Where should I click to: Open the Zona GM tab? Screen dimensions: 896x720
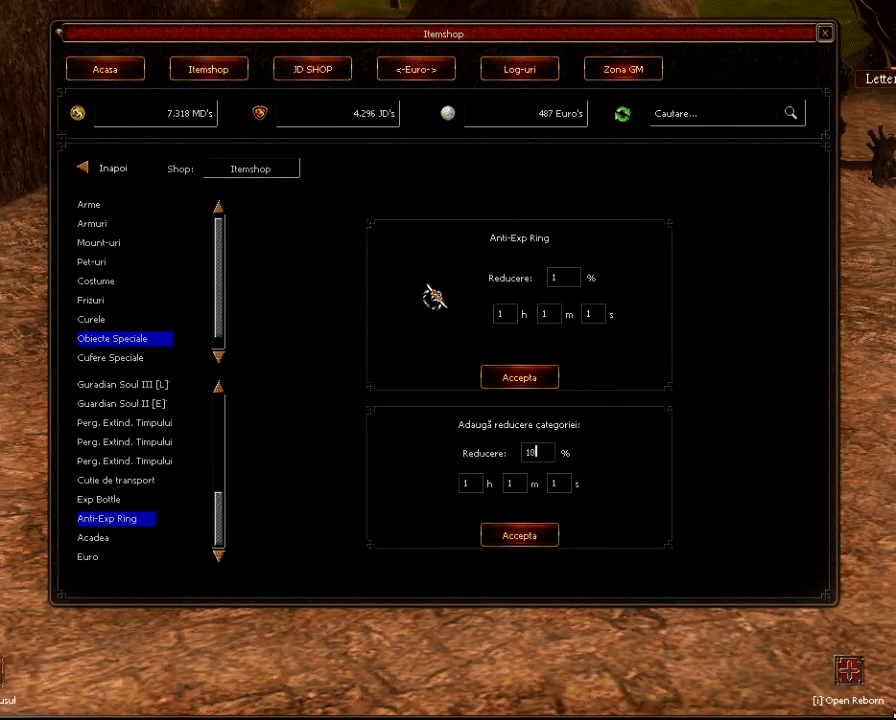623,69
